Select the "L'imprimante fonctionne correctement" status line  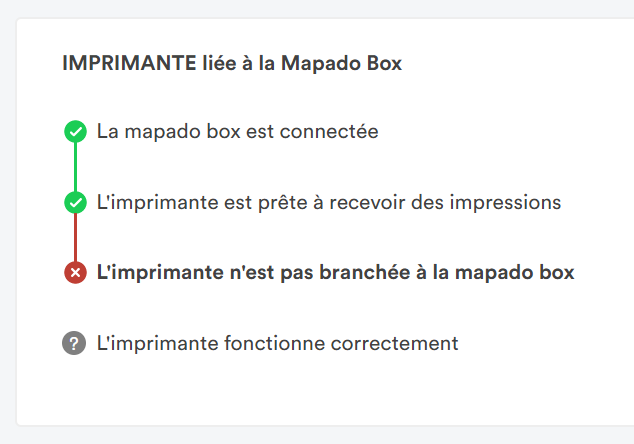277,343
